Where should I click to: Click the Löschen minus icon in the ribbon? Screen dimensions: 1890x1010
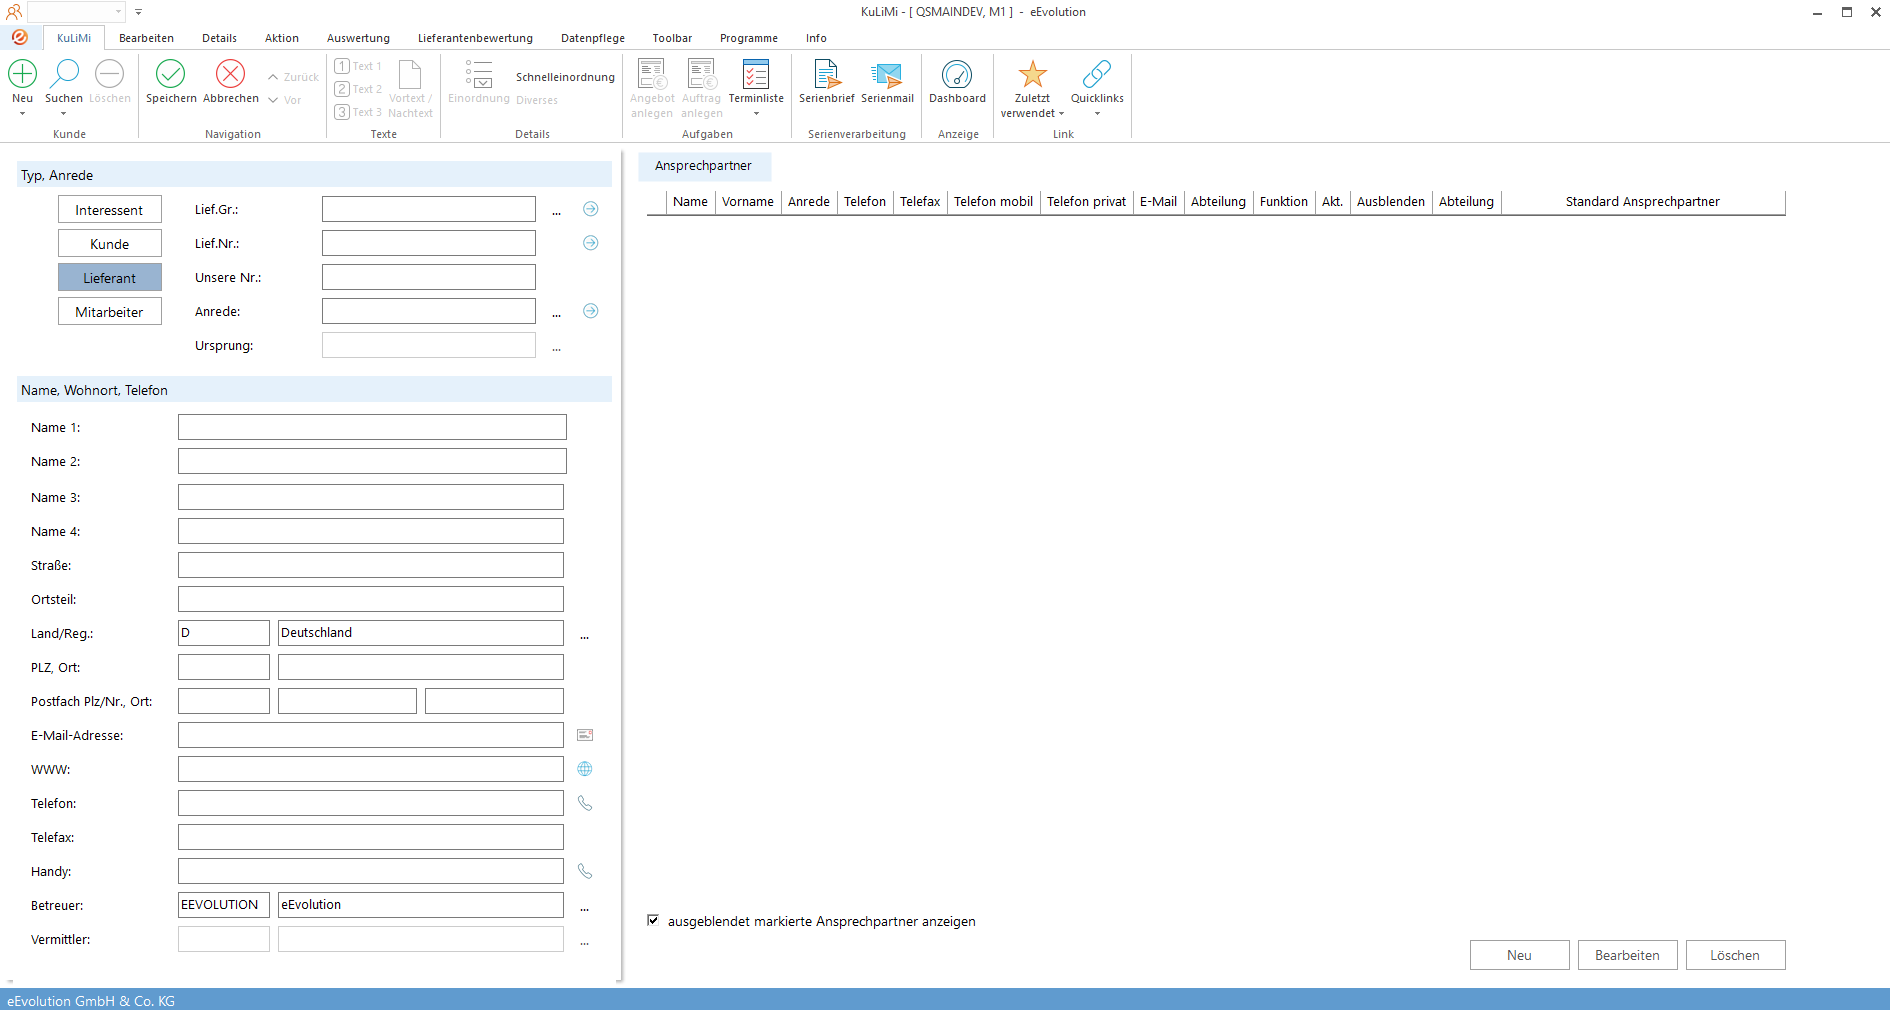tap(109, 74)
